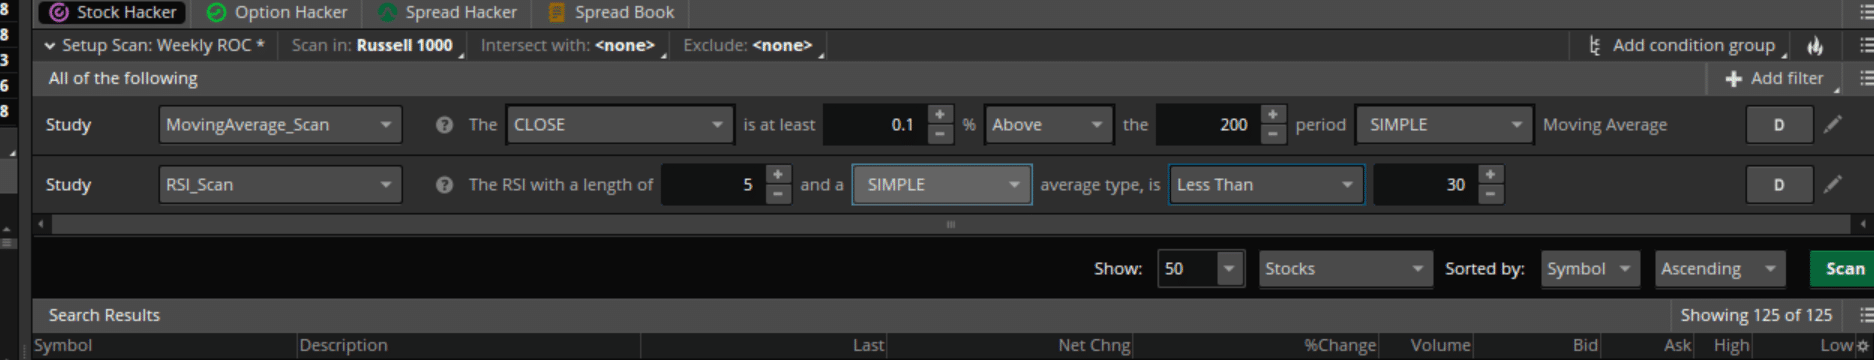Click the horizontal scrollbar below the filters
The width and height of the screenshot is (1874, 360).
[950, 224]
